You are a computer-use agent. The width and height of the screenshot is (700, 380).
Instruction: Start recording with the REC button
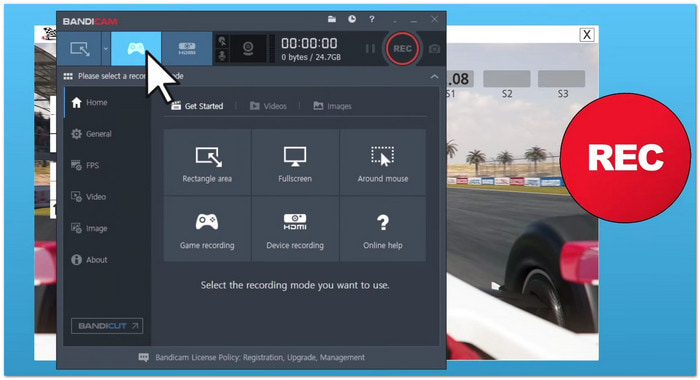[x=402, y=49]
